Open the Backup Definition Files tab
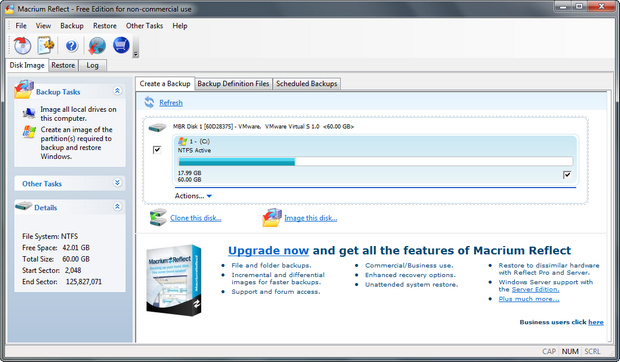Screen dimensions: 620x362 click(x=233, y=84)
